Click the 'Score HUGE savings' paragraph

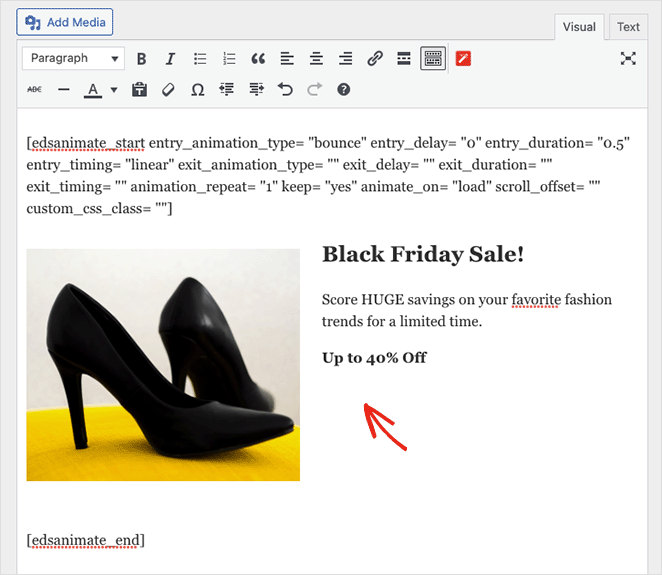[467, 310]
